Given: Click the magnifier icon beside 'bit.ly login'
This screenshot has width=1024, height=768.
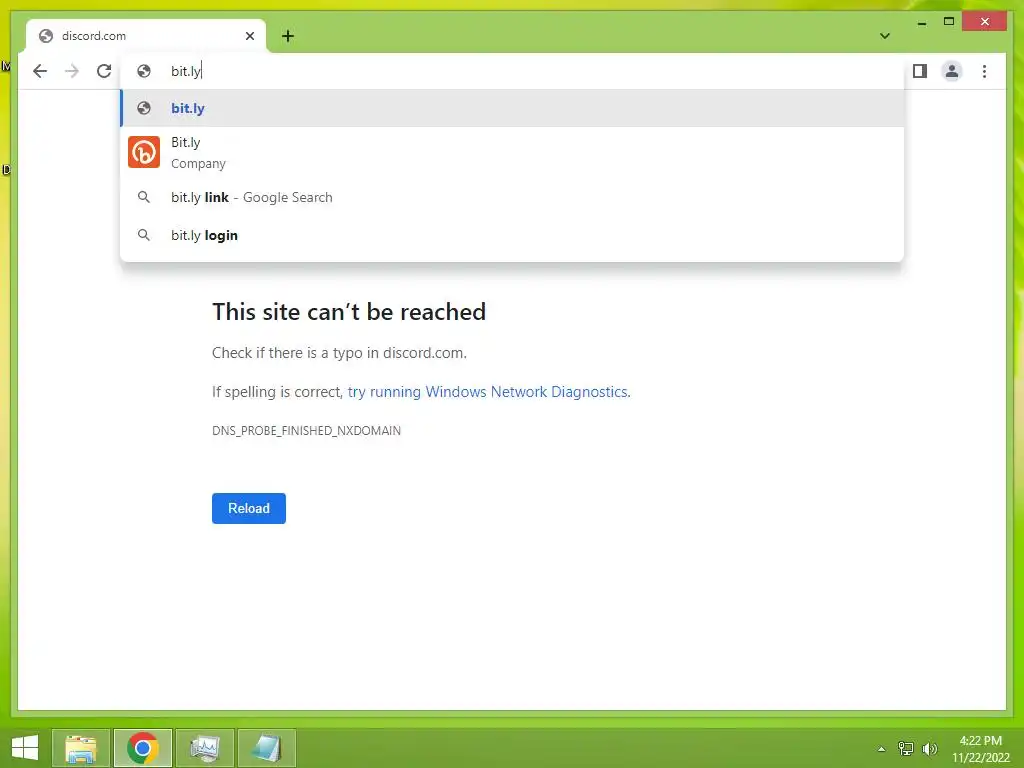Looking at the screenshot, I should 144,235.
